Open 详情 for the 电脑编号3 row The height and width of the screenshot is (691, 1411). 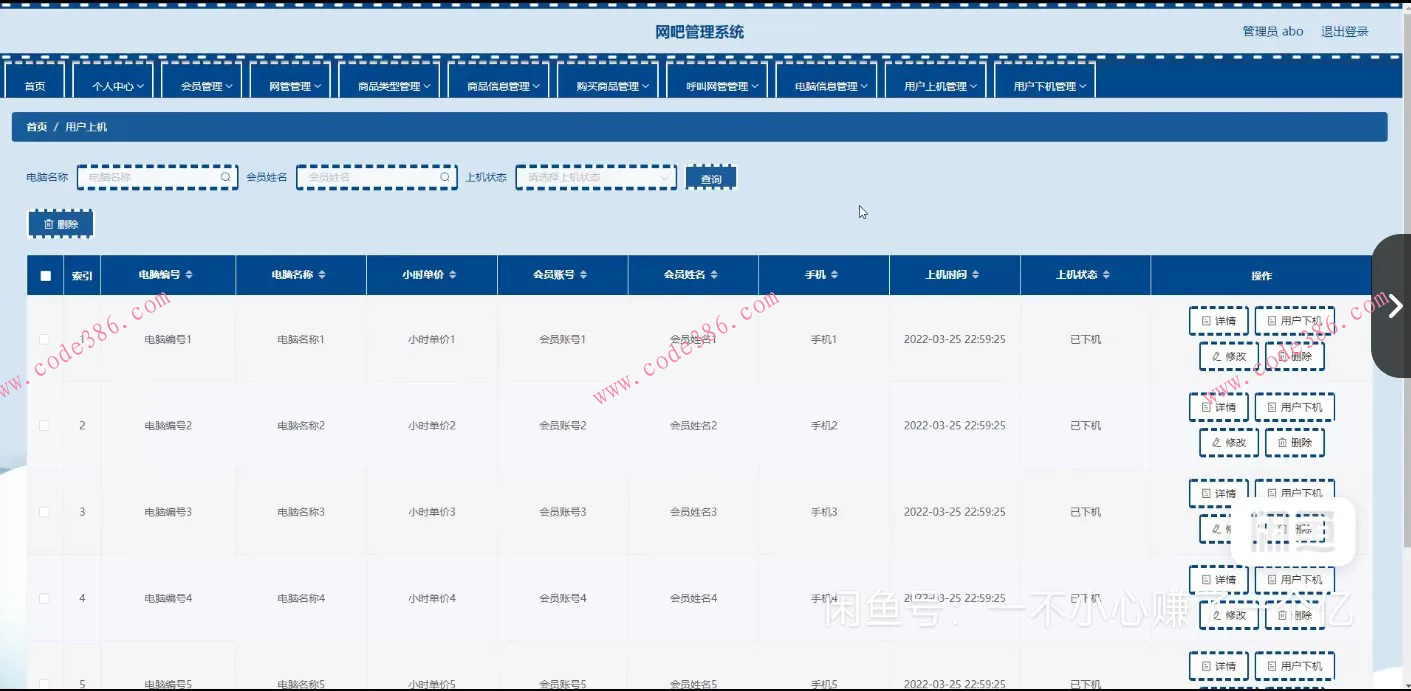[x=1218, y=493]
